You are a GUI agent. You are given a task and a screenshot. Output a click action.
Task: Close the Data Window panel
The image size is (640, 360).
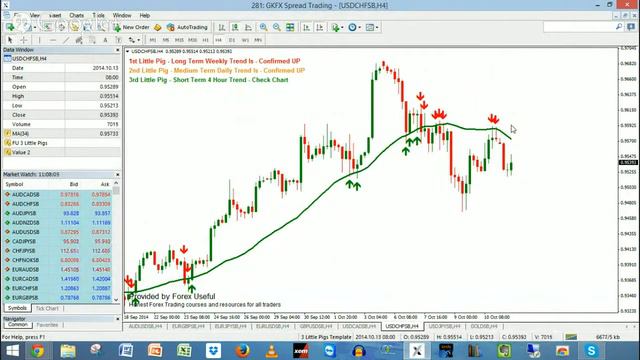(x=118, y=50)
